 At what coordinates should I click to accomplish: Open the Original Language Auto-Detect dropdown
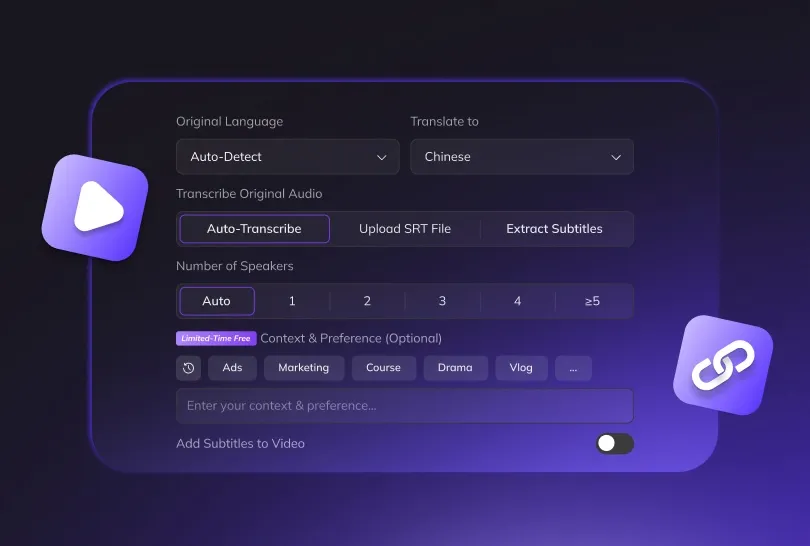tap(288, 157)
